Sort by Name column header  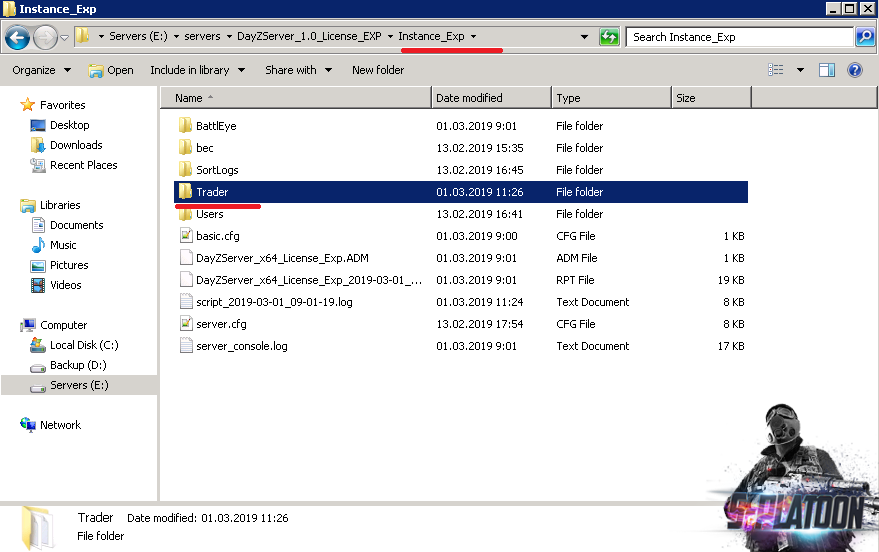[x=296, y=98]
